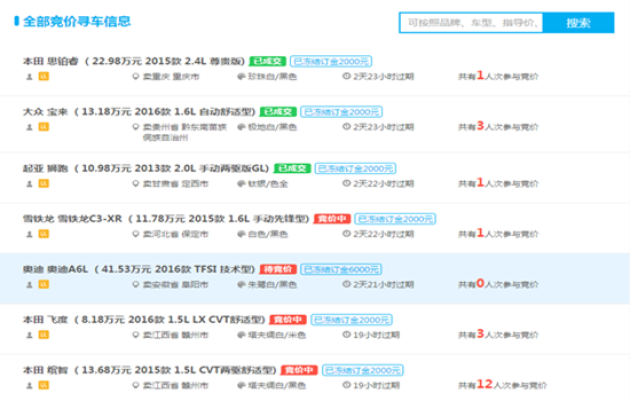This screenshot has height=401, width=630.
Task: Click the blue 搜索 search button
Action: click(x=578, y=23)
